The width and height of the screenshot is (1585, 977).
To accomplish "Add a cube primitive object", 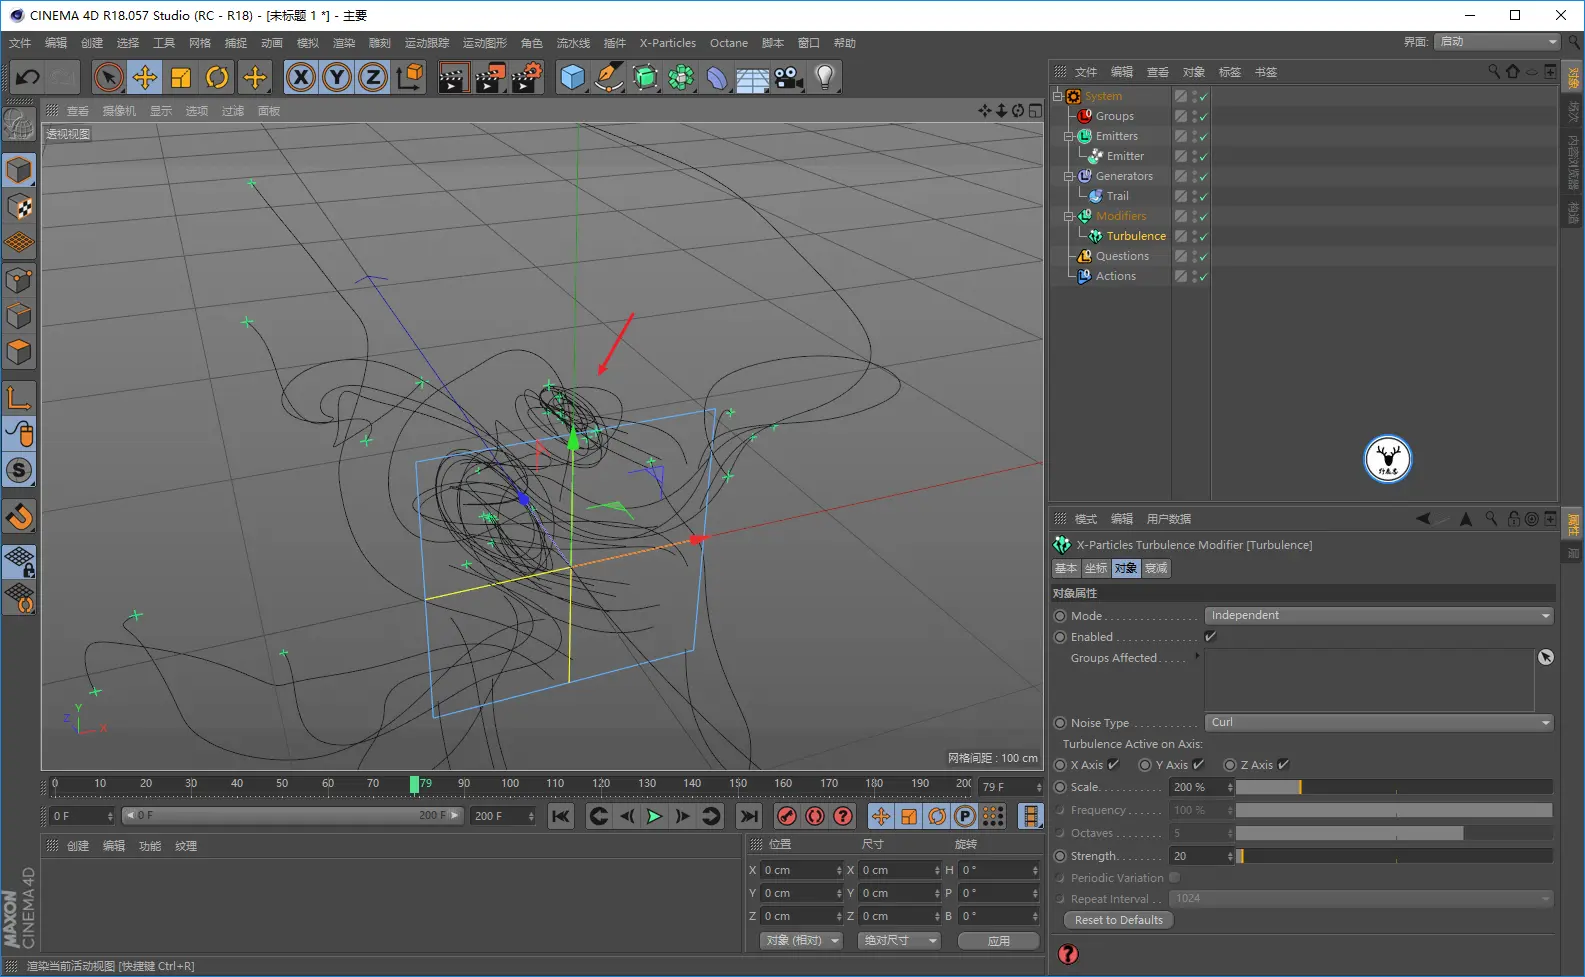I will (572, 77).
